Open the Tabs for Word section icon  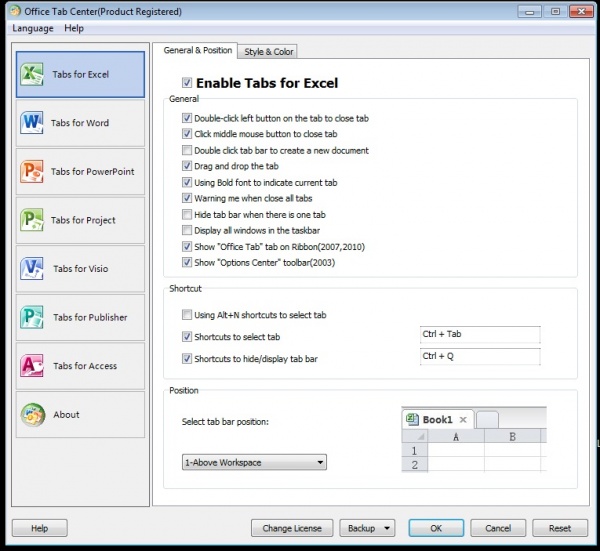[x=32, y=122]
